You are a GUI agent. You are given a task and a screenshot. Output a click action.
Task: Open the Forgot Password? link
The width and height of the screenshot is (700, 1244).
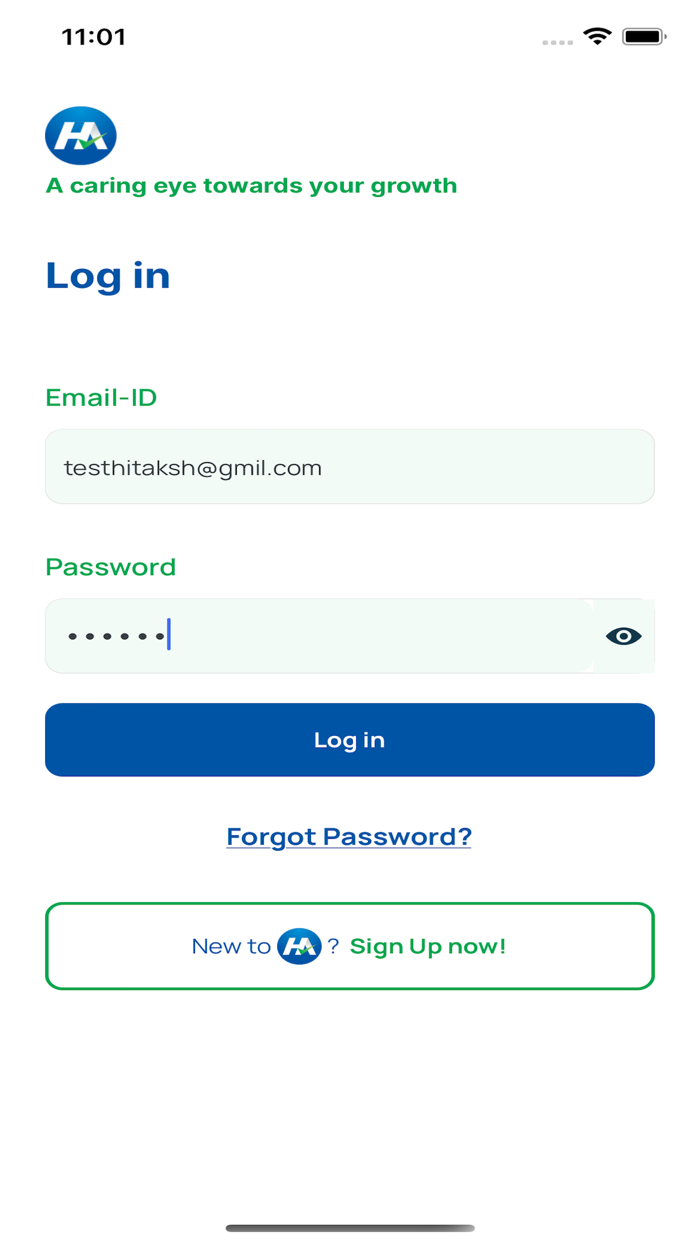pyautogui.click(x=349, y=836)
